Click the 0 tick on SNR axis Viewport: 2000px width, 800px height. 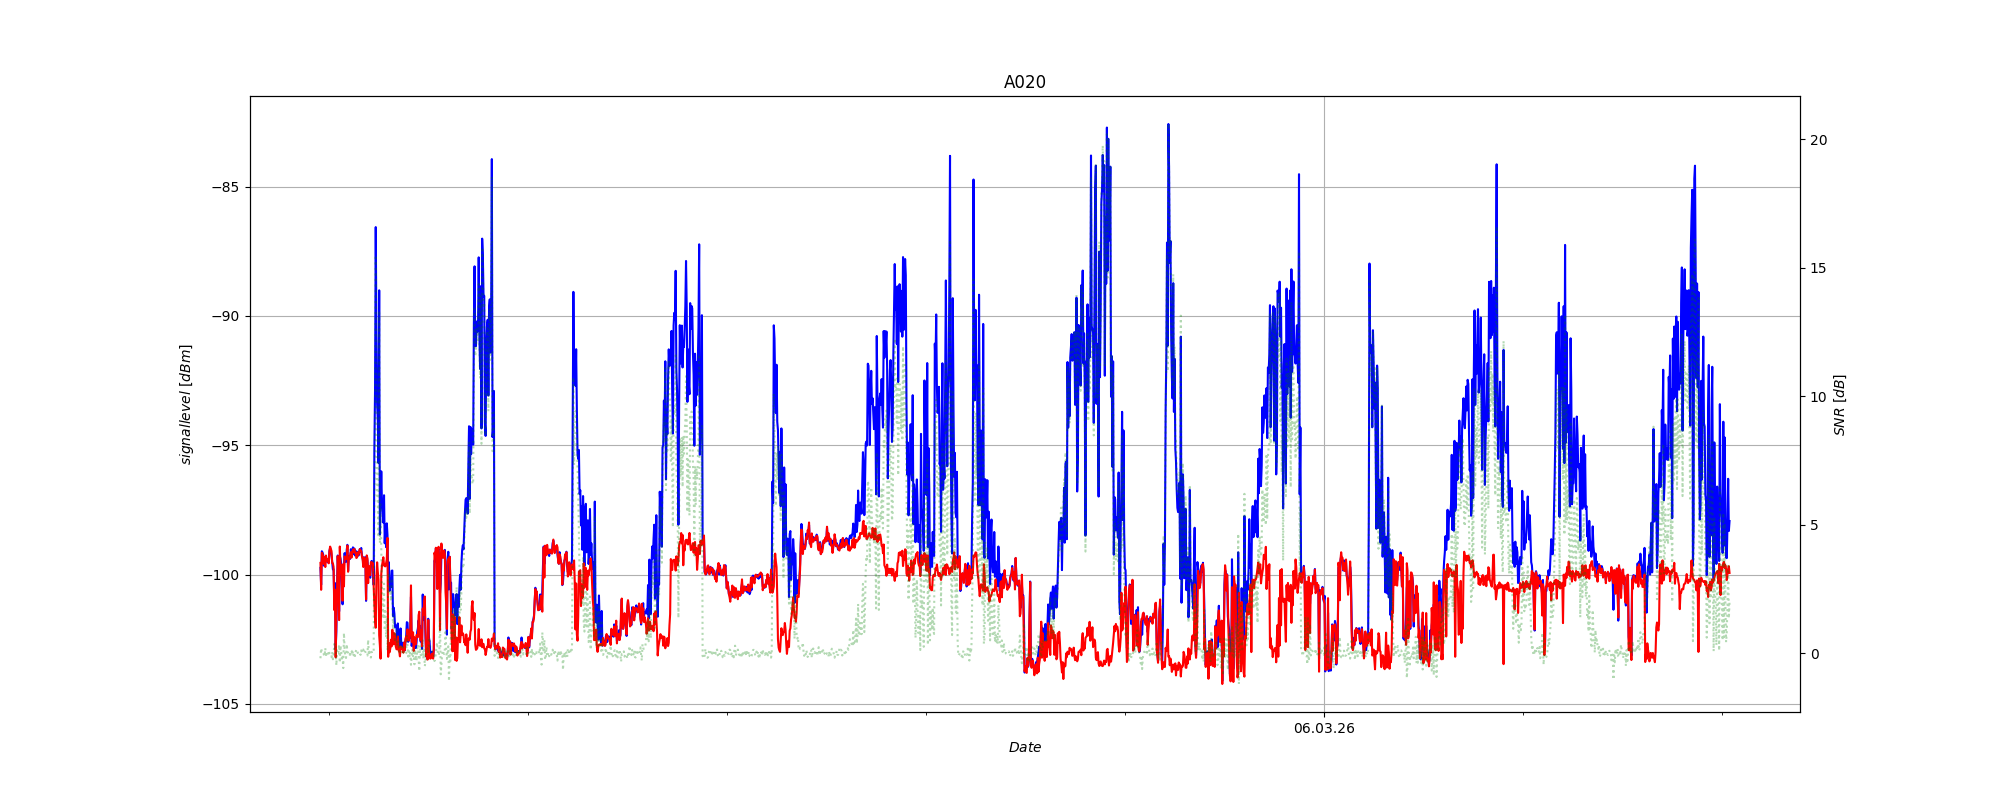(1814, 654)
